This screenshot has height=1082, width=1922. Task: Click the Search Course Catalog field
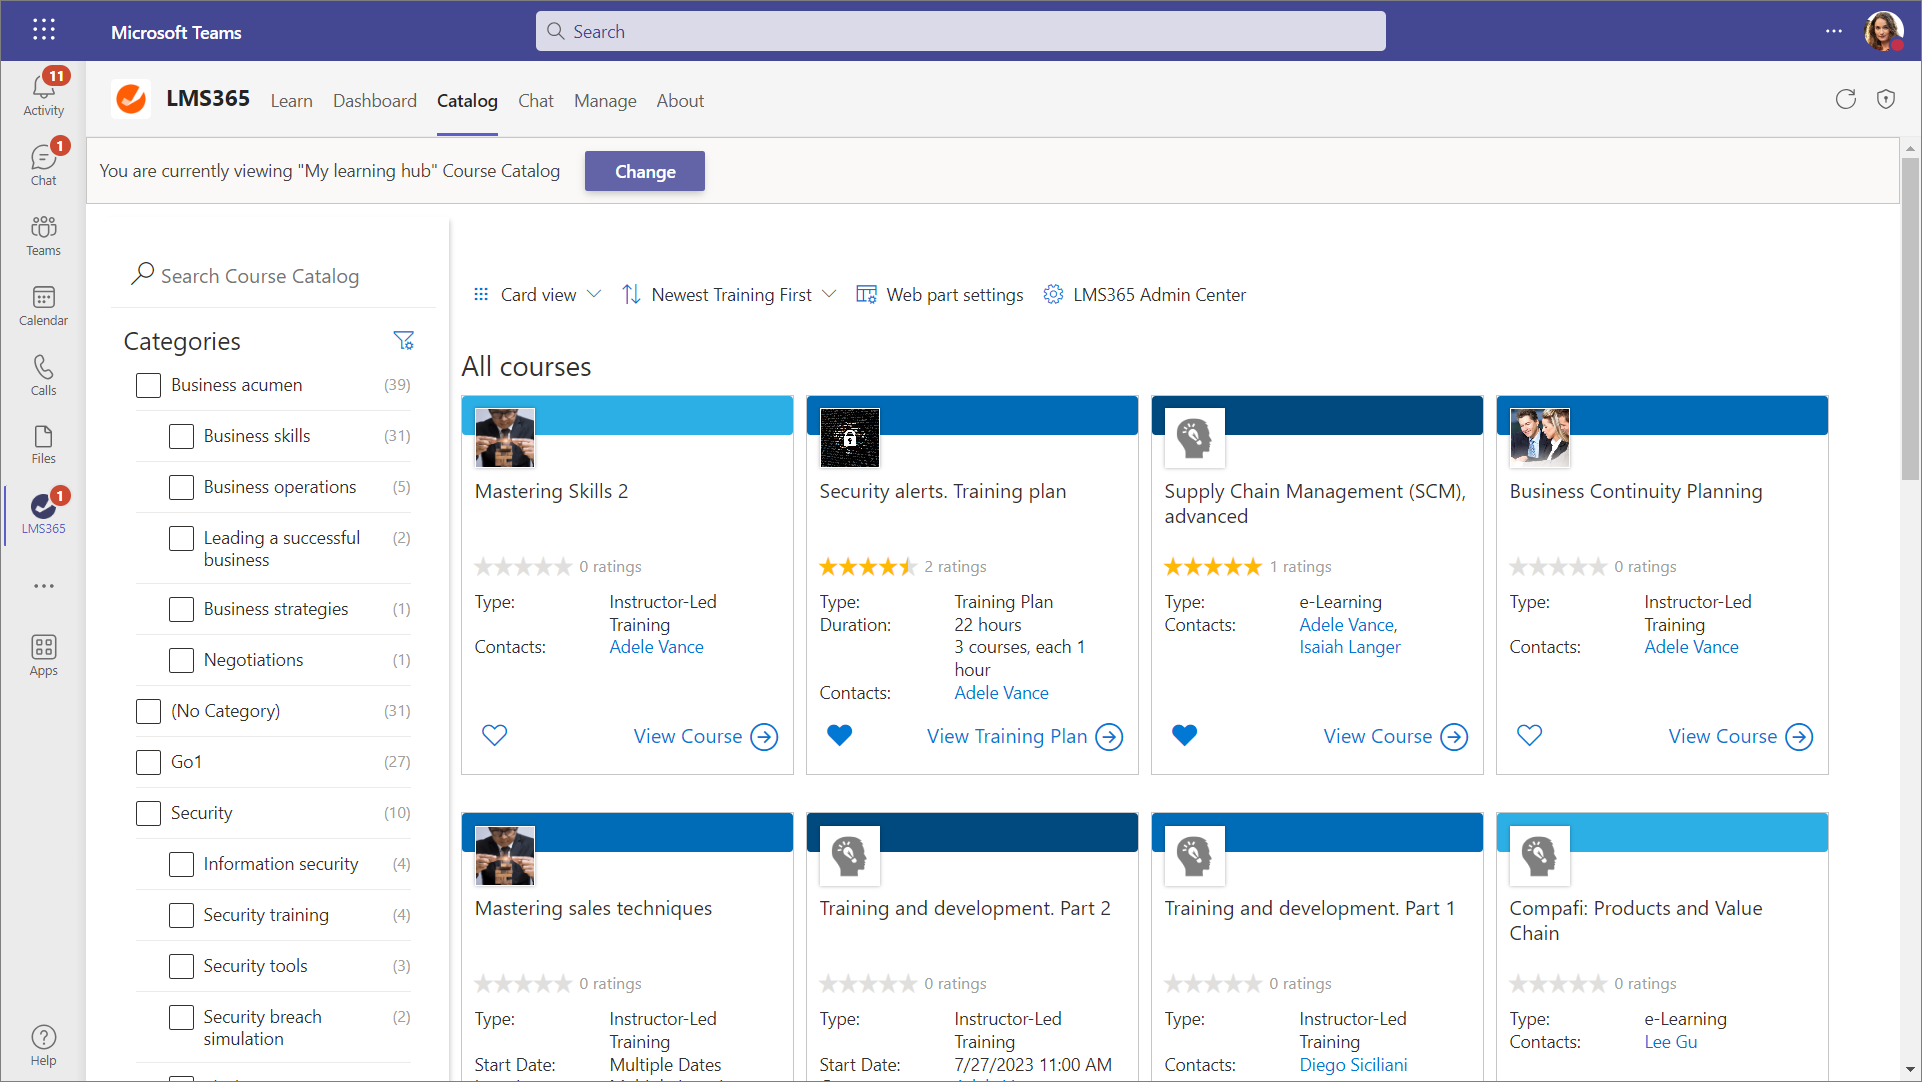pyautogui.click(x=260, y=276)
